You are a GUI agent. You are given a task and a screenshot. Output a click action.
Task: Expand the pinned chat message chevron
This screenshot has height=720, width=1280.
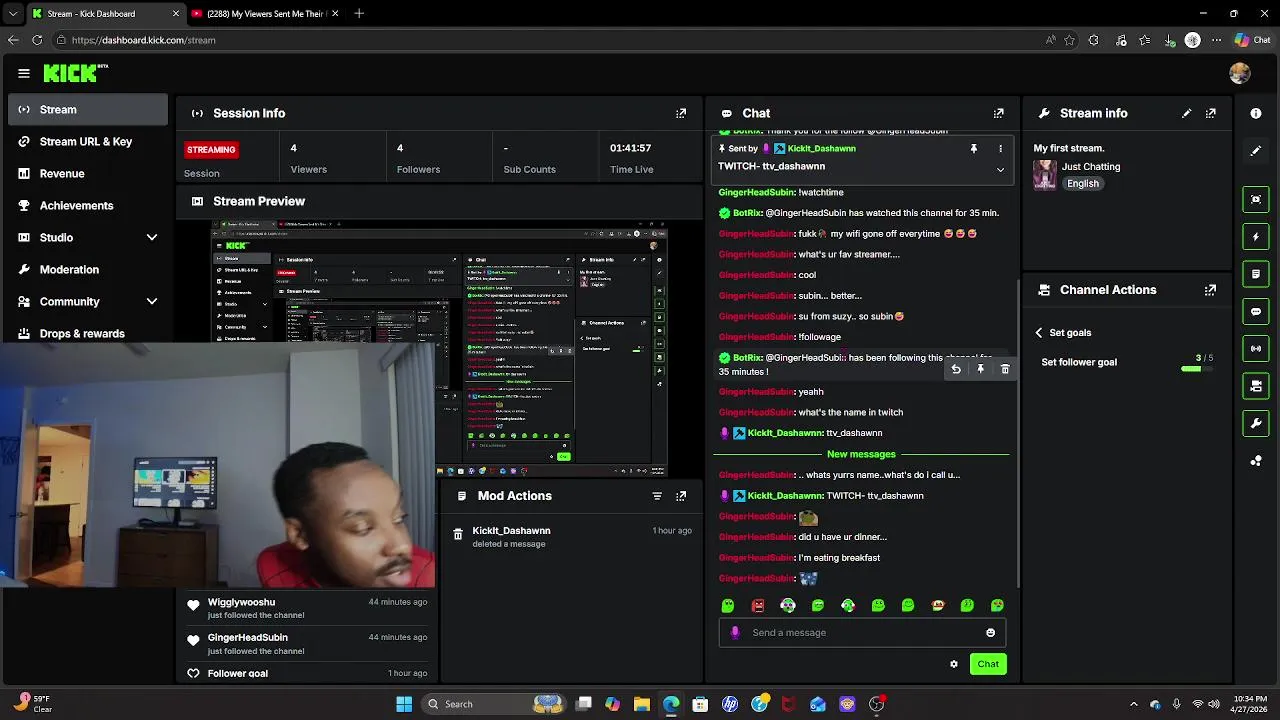1000,170
